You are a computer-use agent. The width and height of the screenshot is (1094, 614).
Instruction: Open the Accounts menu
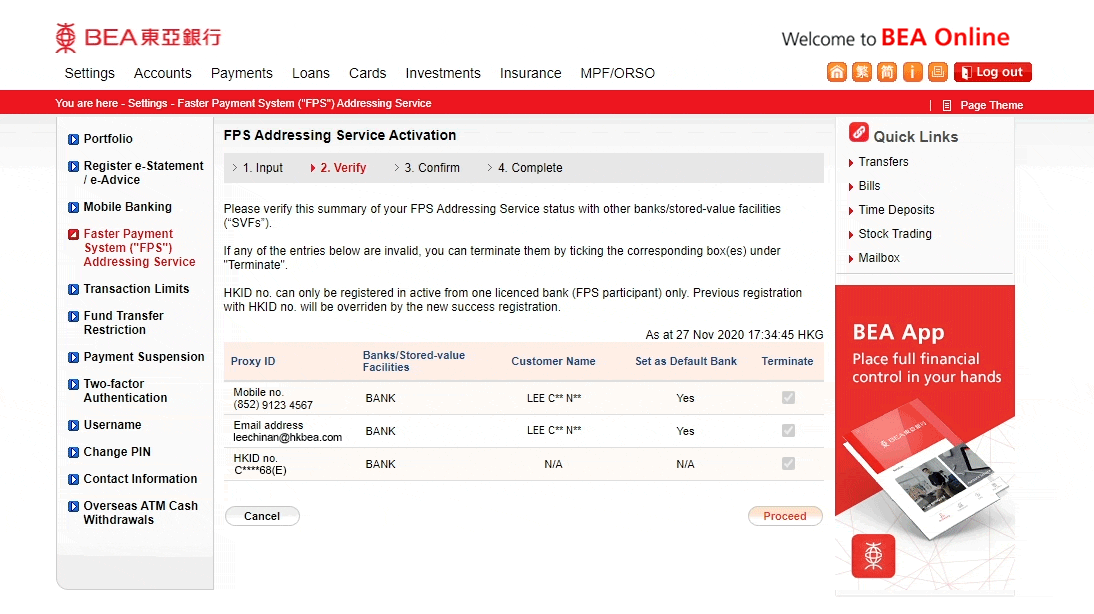click(x=163, y=73)
